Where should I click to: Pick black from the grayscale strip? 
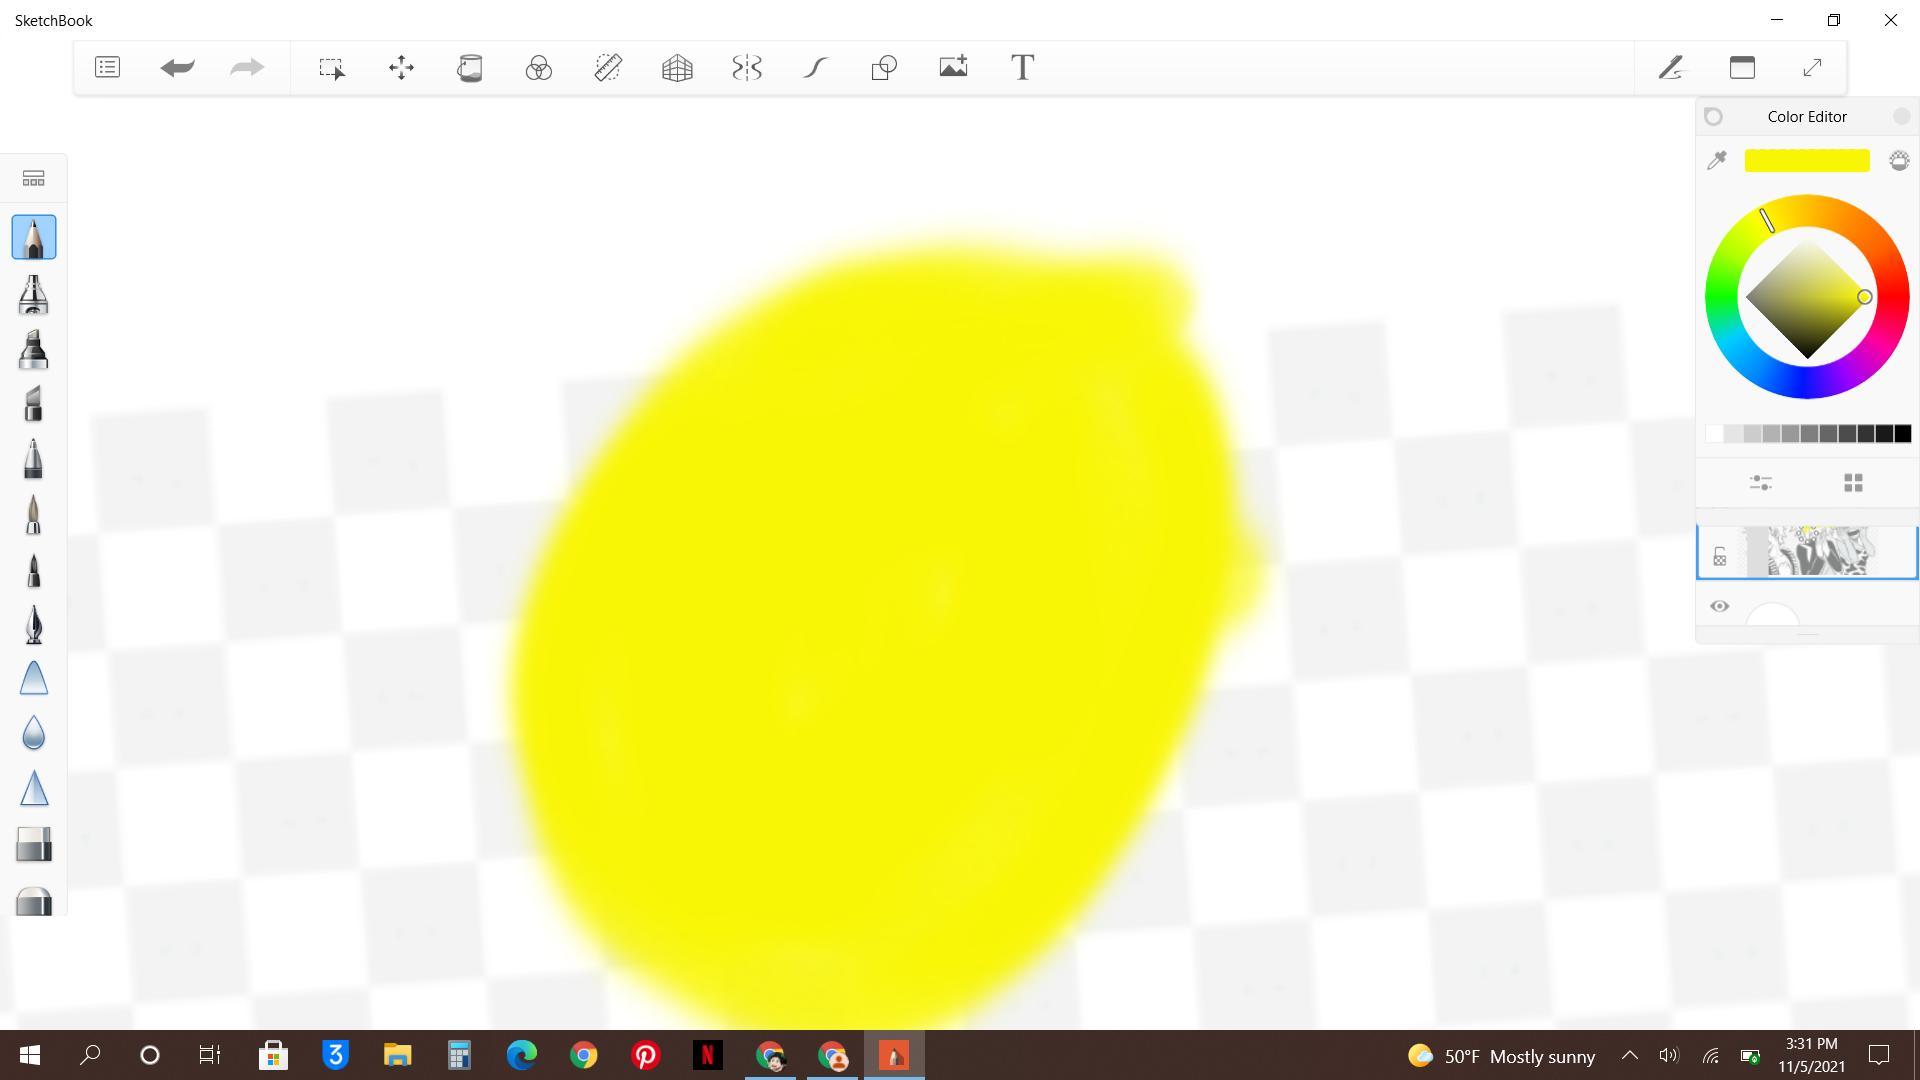click(1902, 434)
